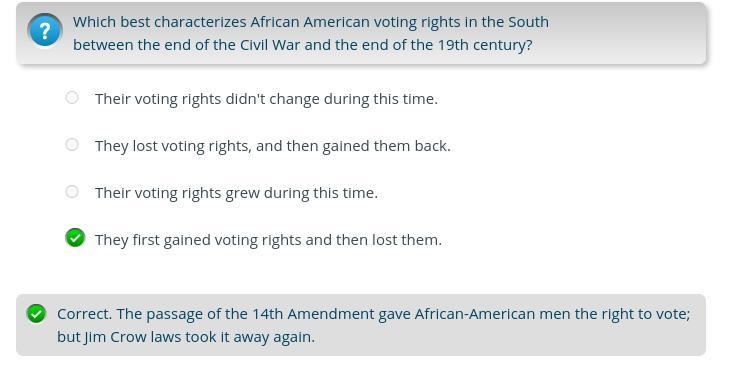The image size is (747, 365).
Task: Click the blue question mark icon
Action: (45, 31)
